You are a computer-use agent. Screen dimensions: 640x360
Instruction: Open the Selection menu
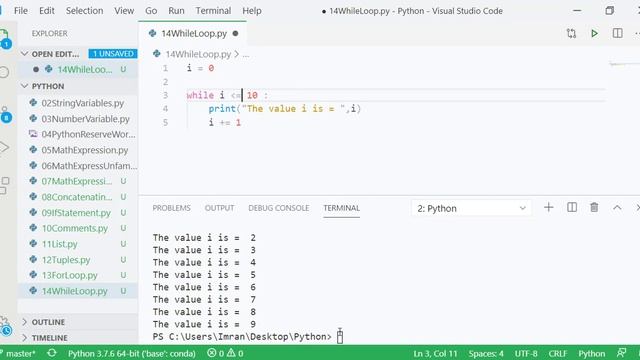click(x=84, y=11)
